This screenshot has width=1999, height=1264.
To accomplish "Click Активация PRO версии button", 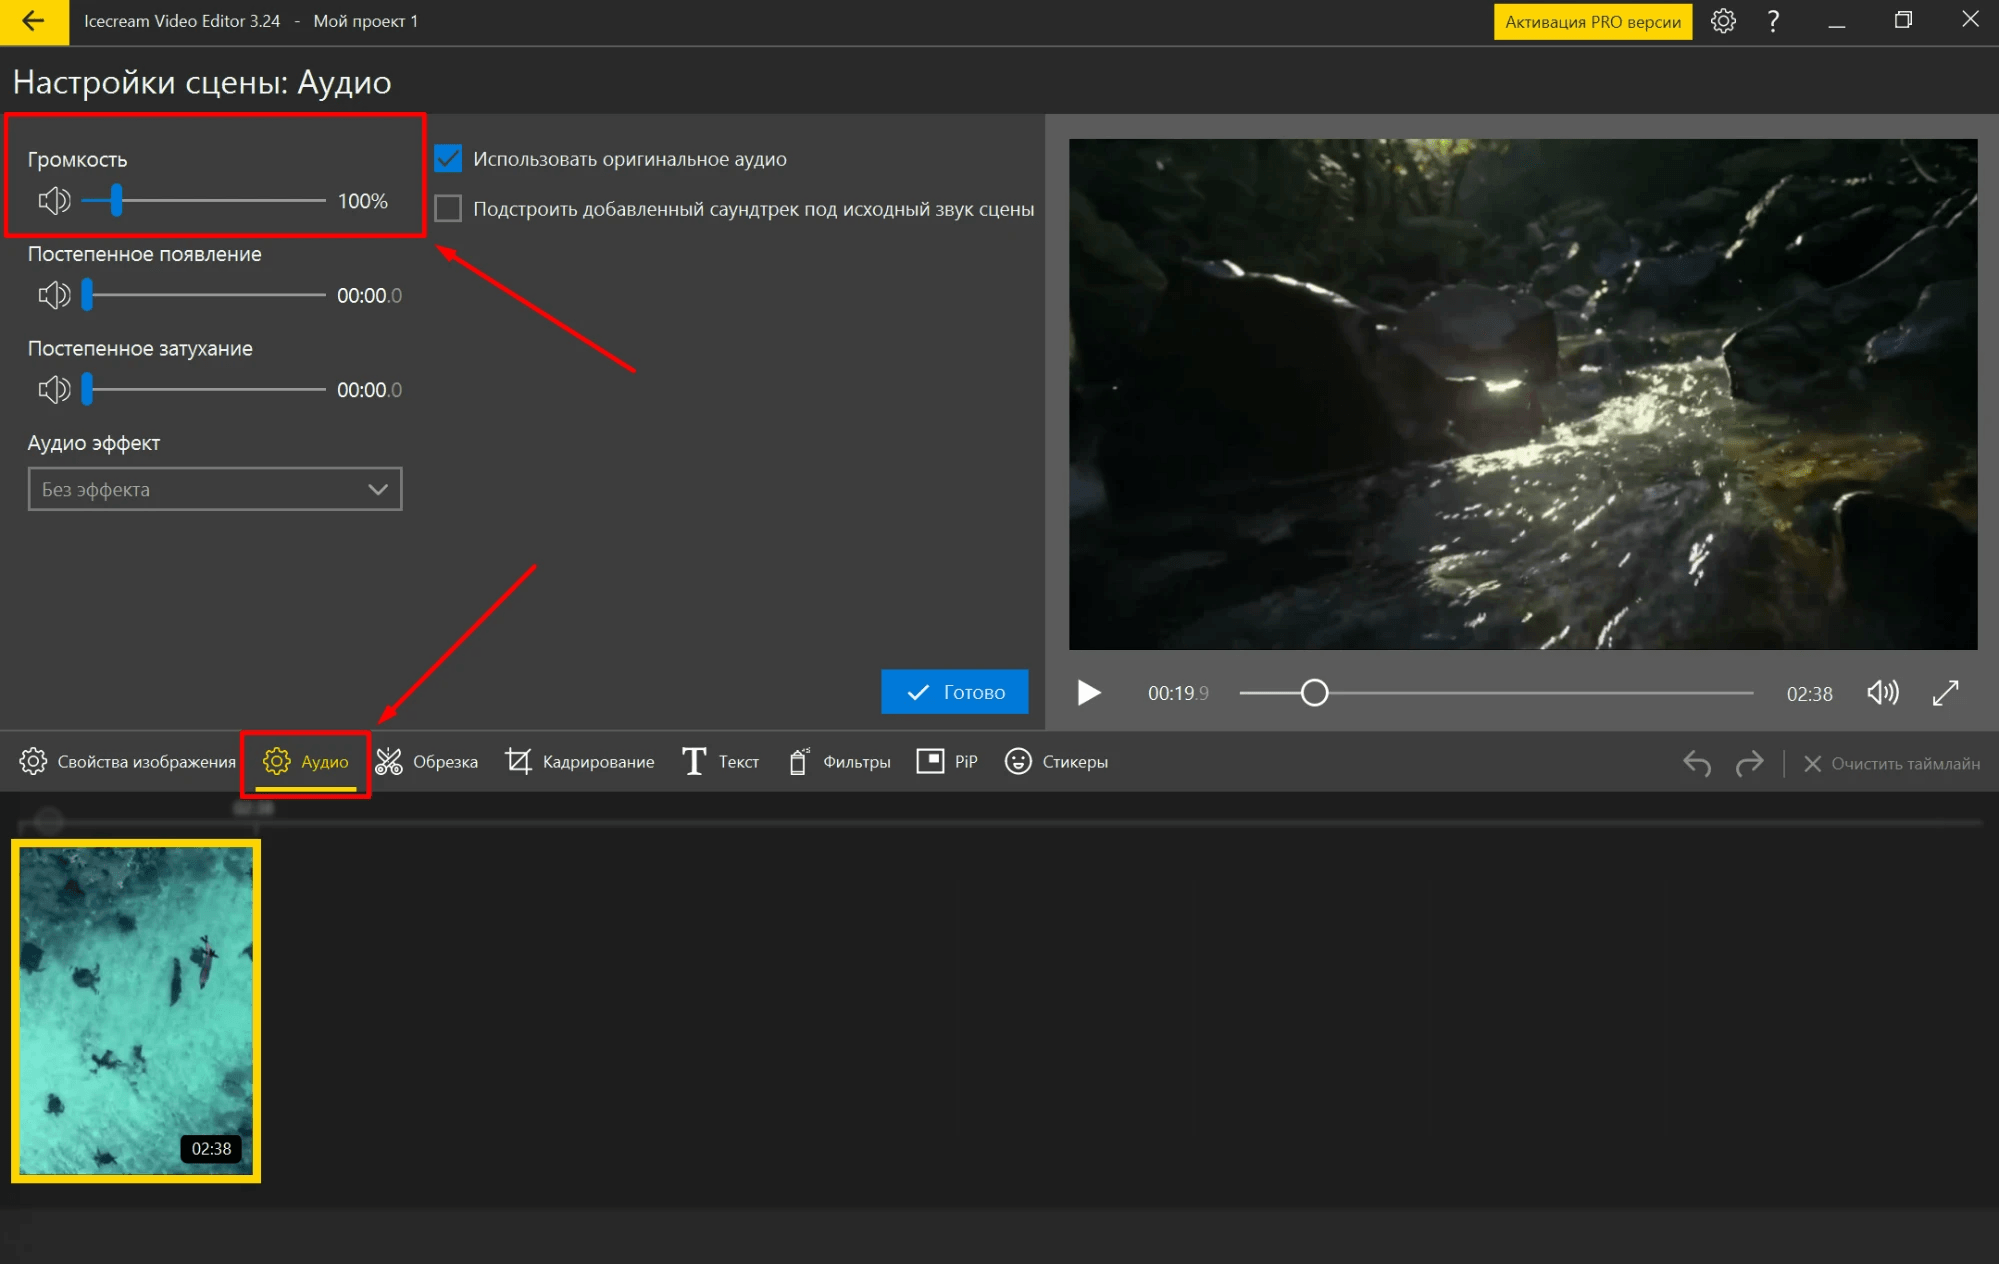I will click(1592, 22).
